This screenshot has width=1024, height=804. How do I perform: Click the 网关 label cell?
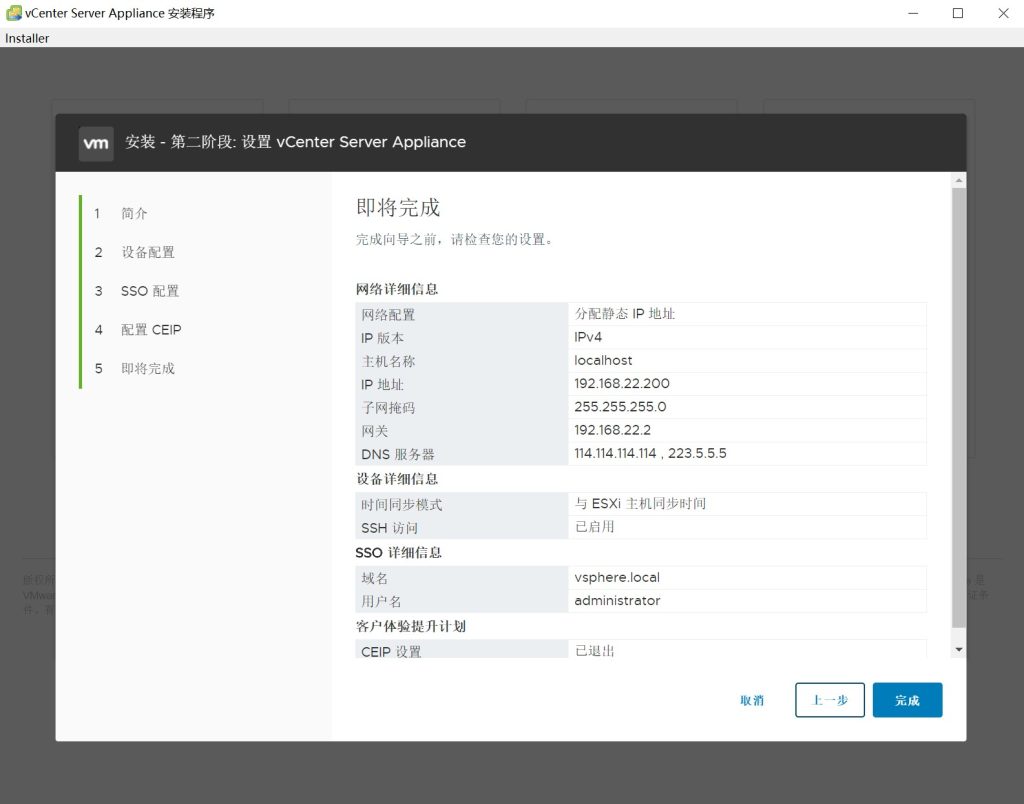(462, 430)
